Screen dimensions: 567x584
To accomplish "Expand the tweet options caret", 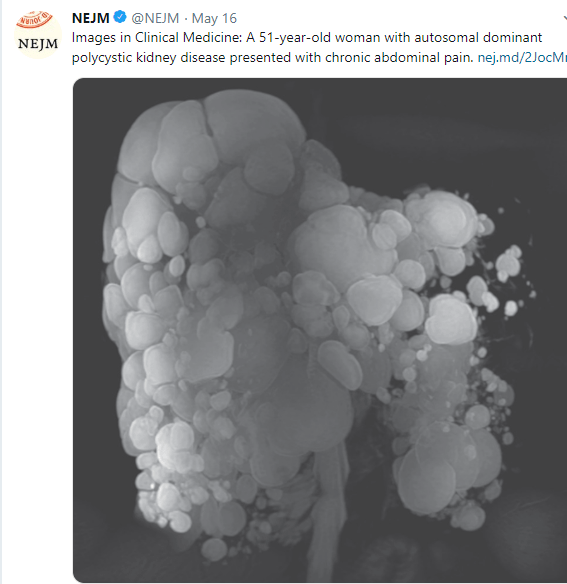I will pos(565,18).
